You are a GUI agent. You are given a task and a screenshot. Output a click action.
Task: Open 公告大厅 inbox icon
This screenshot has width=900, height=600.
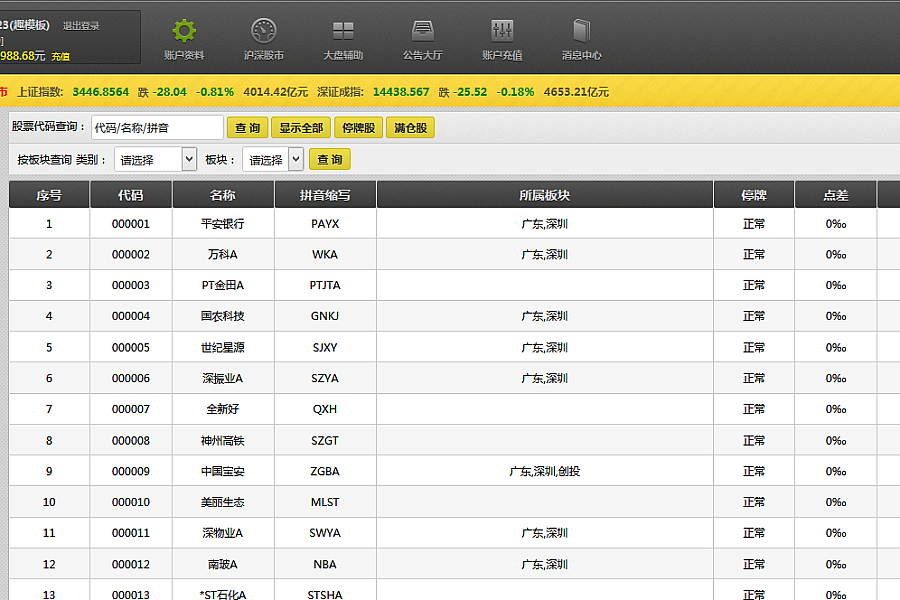[423, 31]
